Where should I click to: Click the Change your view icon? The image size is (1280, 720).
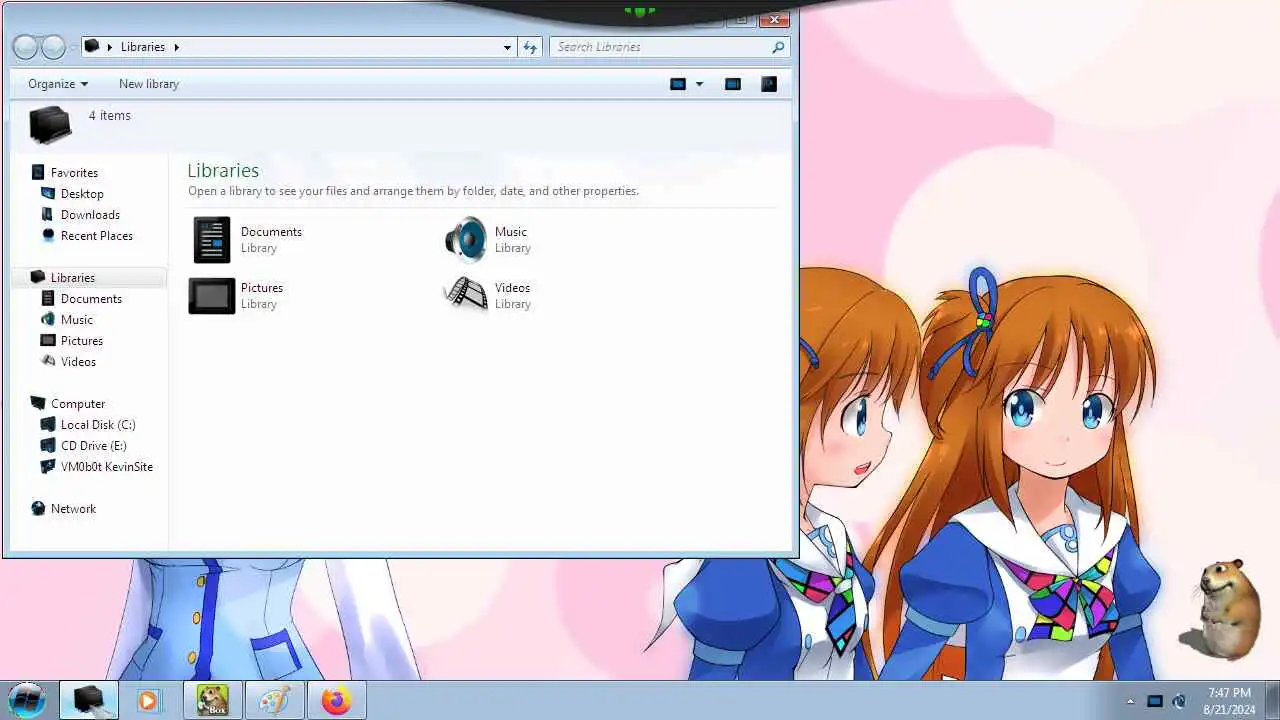[x=678, y=84]
